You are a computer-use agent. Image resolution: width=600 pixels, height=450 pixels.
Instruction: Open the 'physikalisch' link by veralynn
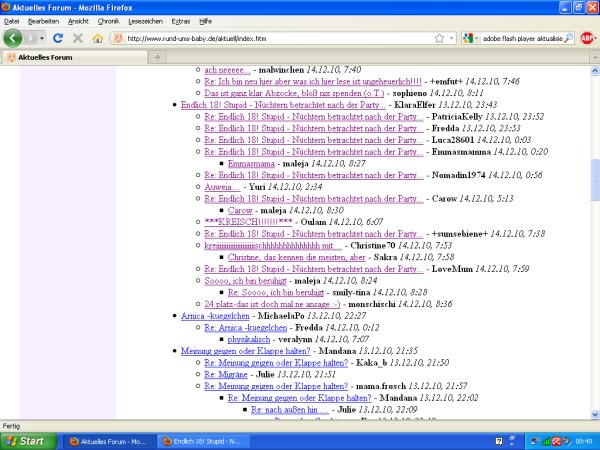click(x=249, y=339)
